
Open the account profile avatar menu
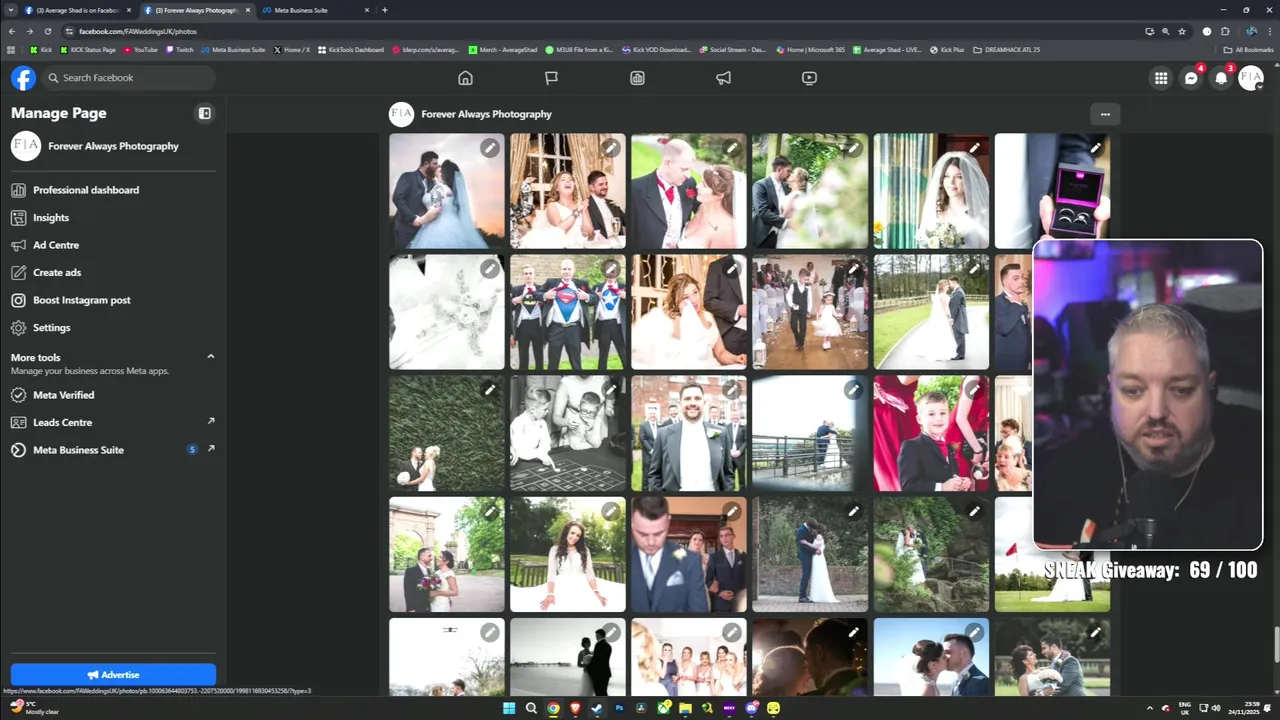(1251, 78)
